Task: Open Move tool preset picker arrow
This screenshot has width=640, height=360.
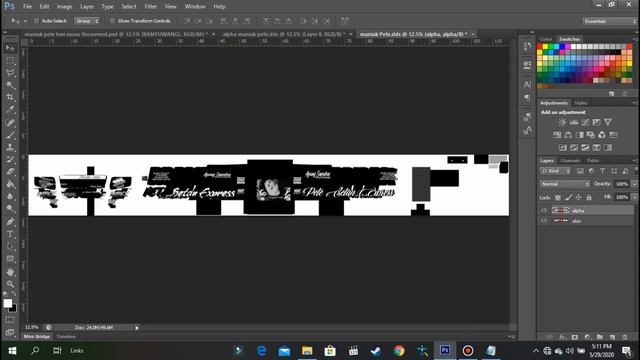Action: pos(25,21)
